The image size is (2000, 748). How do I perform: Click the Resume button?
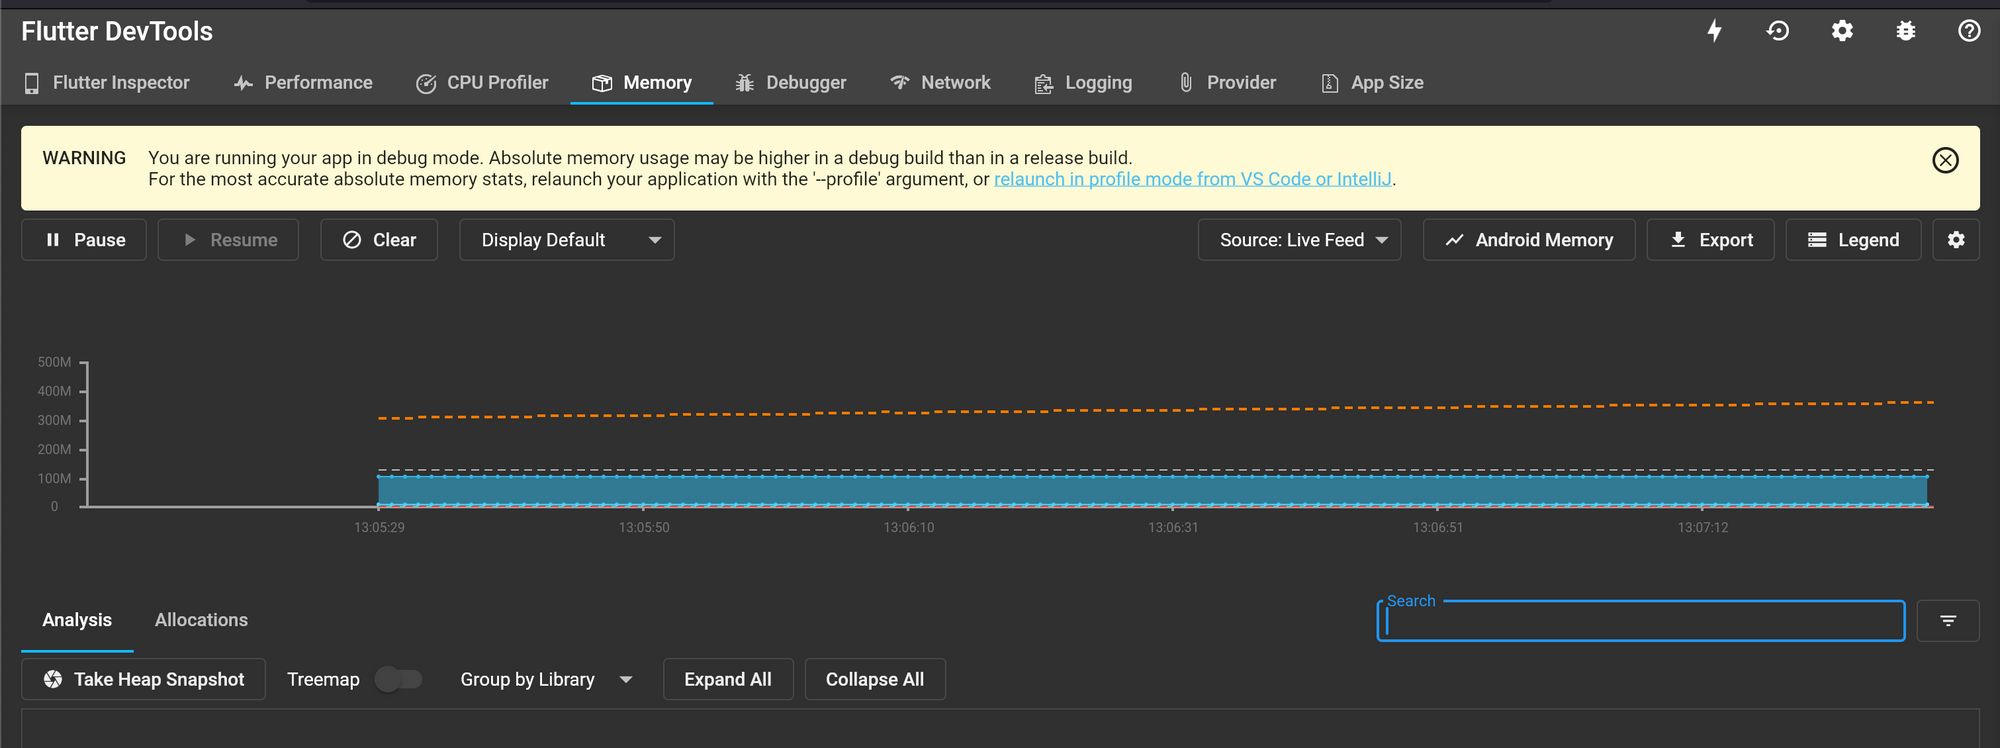228,240
